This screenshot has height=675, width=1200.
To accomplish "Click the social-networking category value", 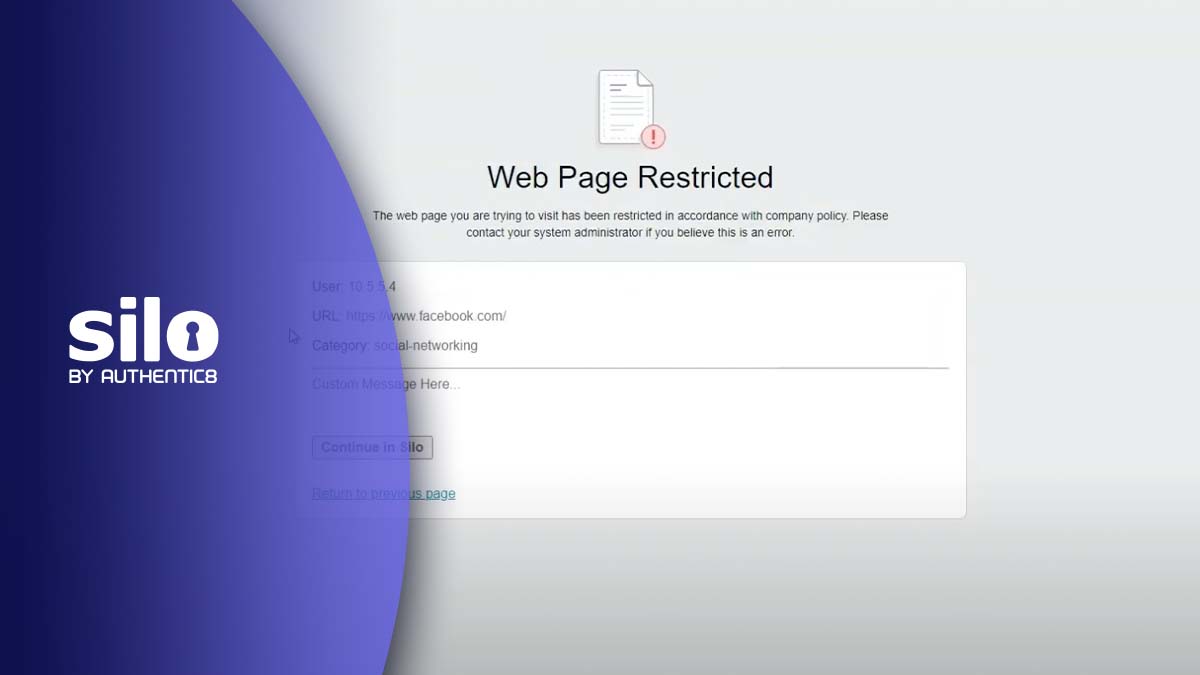I will [x=425, y=346].
